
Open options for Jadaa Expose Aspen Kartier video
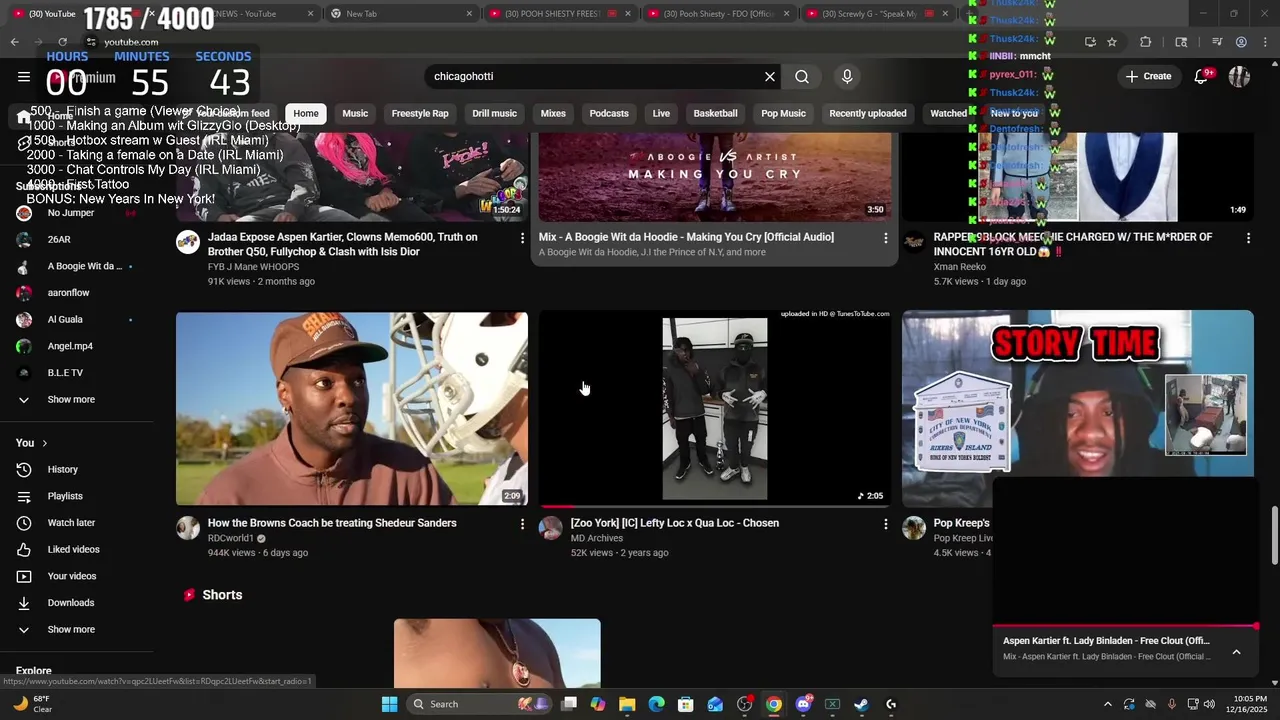click(522, 238)
